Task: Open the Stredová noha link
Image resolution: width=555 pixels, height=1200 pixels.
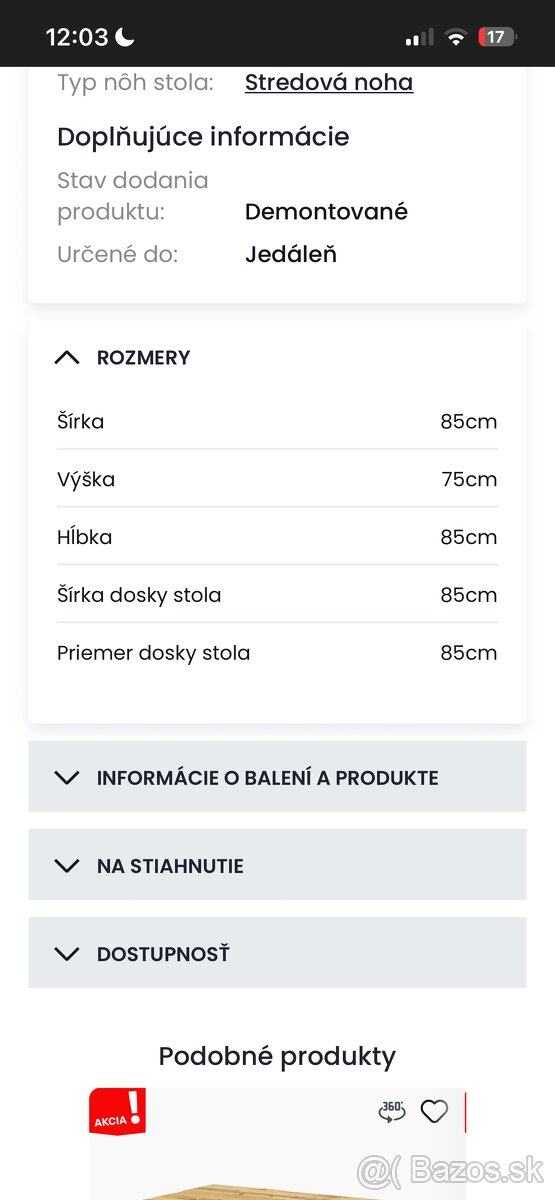Action: (x=329, y=82)
